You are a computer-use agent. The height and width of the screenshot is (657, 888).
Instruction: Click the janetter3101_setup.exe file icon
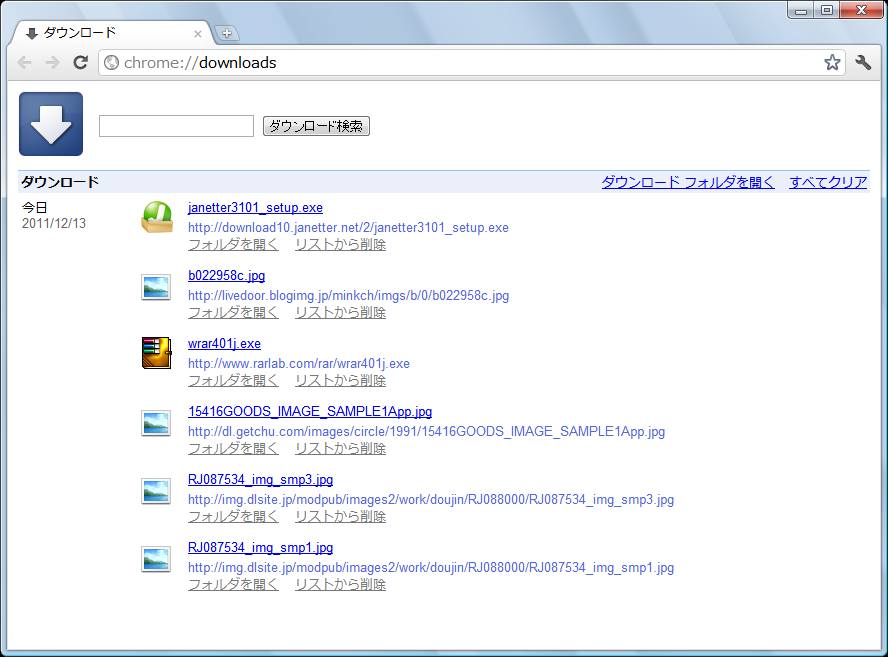coord(157,217)
